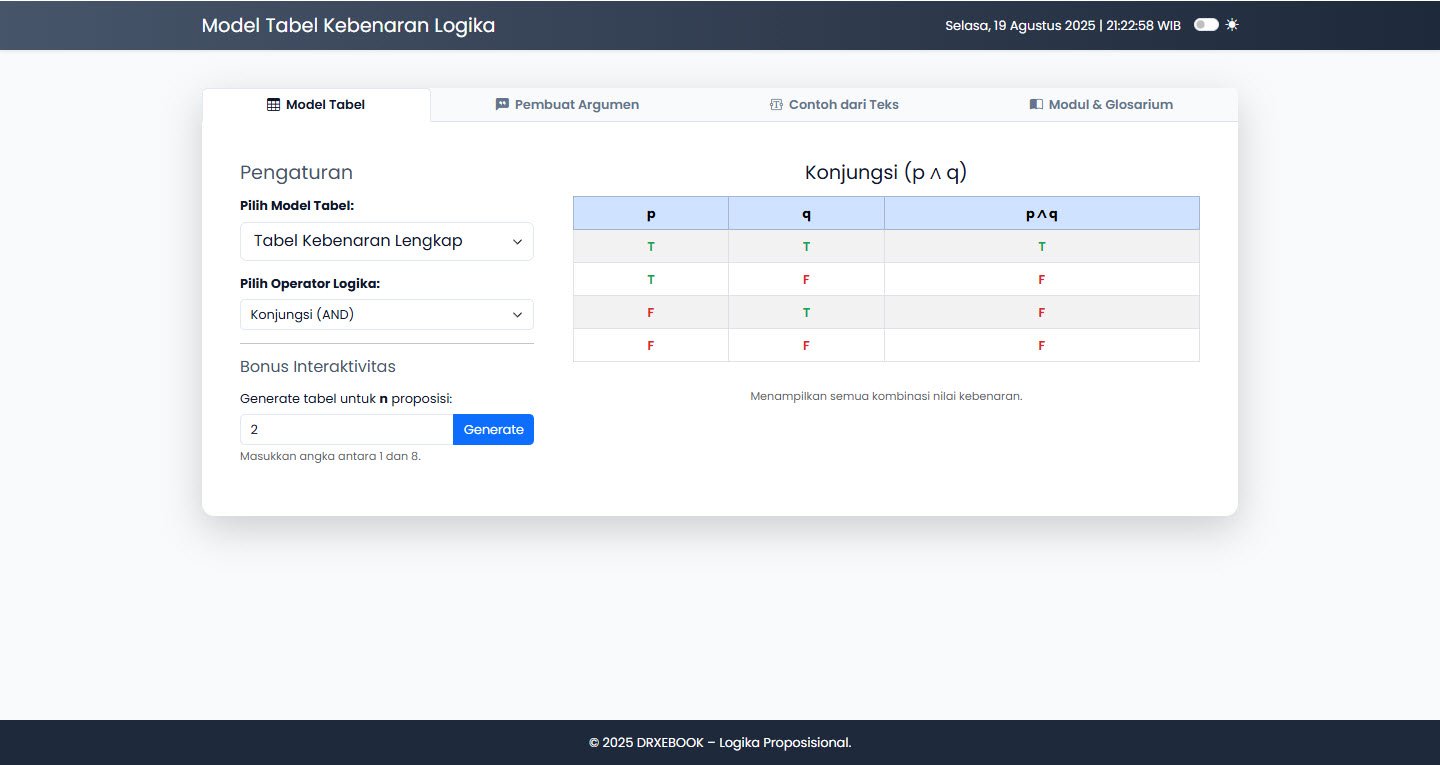The width and height of the screenshot is (1440, 765).
Task: Click the Generate button
Action: click(x=493, y=429)
